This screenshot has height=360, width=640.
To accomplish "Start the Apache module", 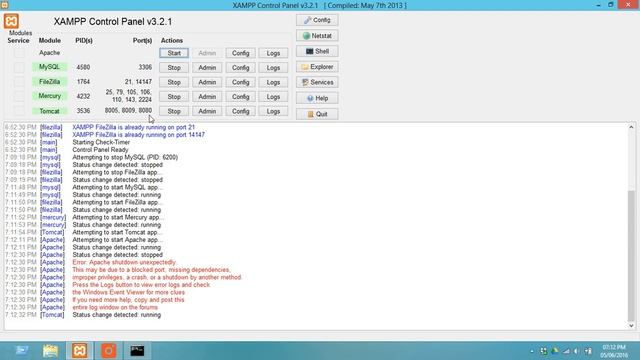I will point(174,53).
